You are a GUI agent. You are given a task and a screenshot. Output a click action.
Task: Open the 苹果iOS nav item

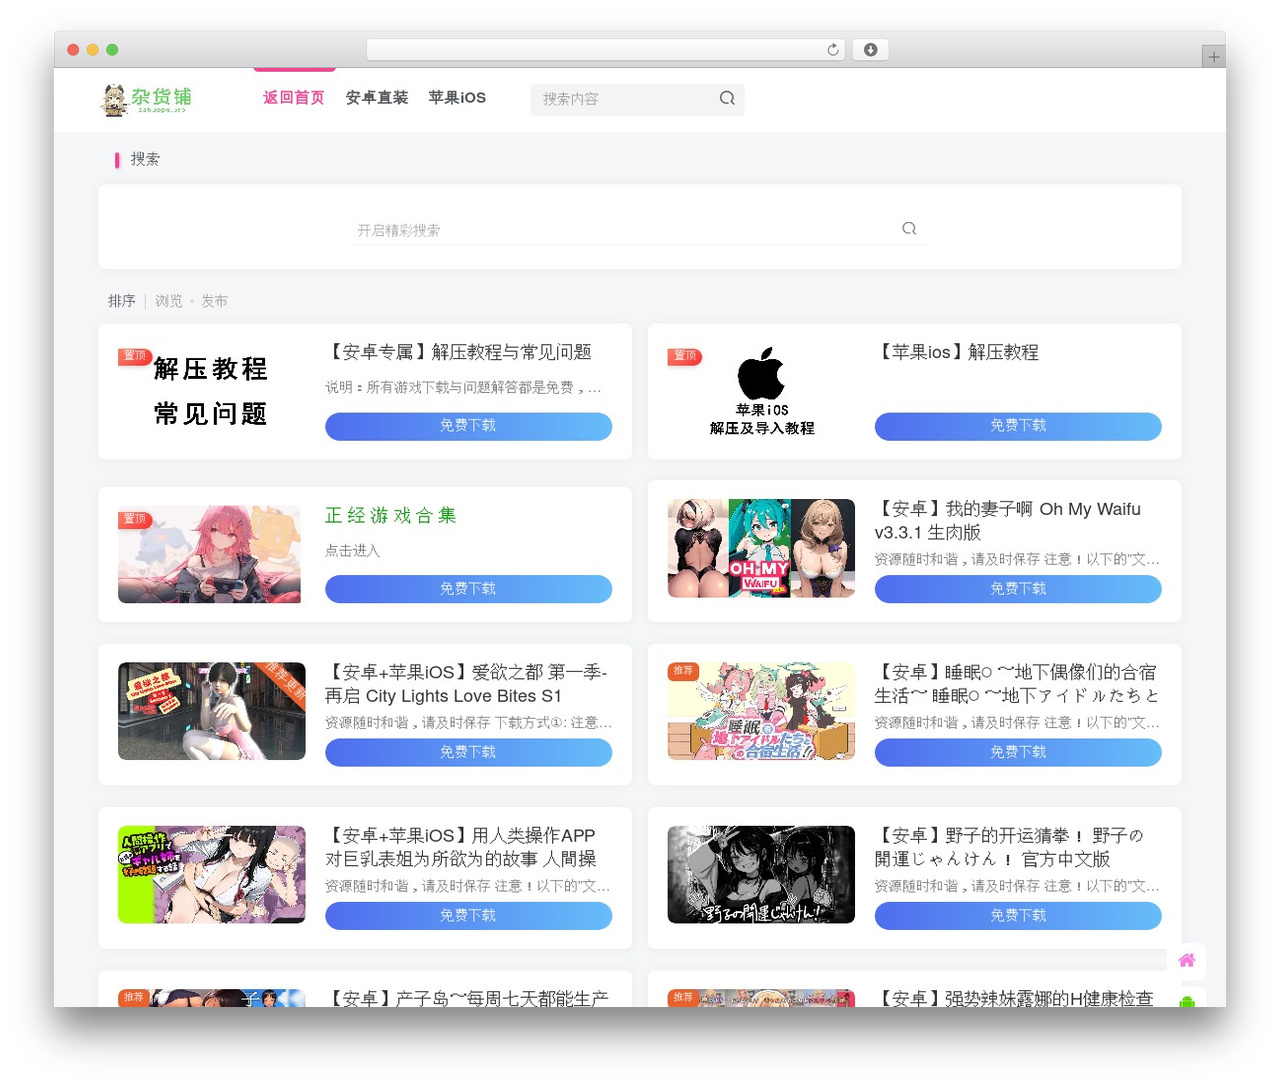coord(457,98)
